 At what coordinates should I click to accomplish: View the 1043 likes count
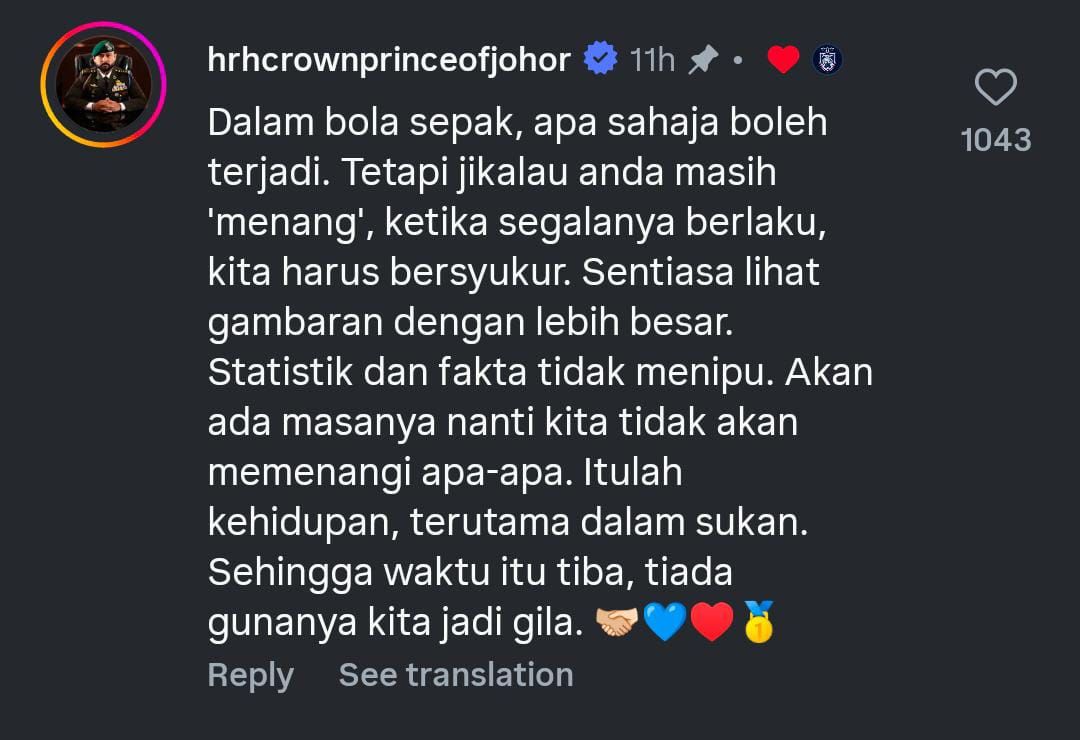[996, 140]
